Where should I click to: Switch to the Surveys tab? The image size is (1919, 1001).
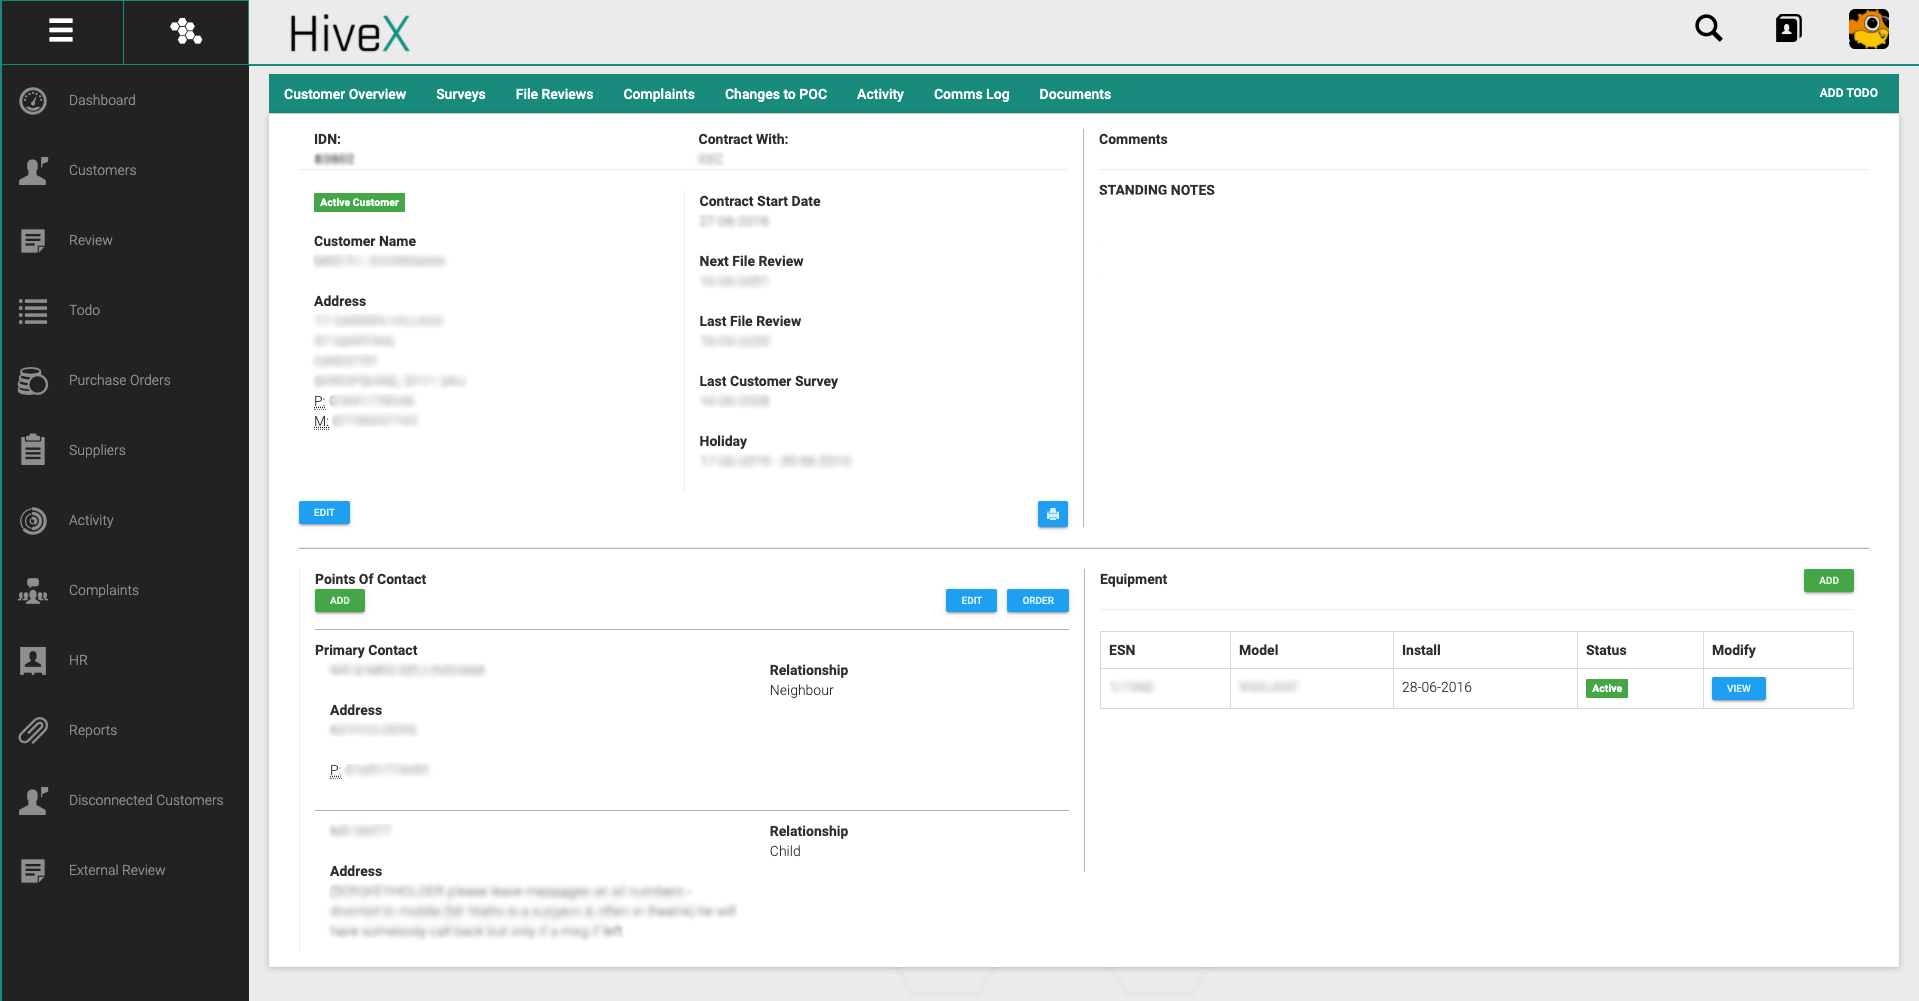coord(460,95)
